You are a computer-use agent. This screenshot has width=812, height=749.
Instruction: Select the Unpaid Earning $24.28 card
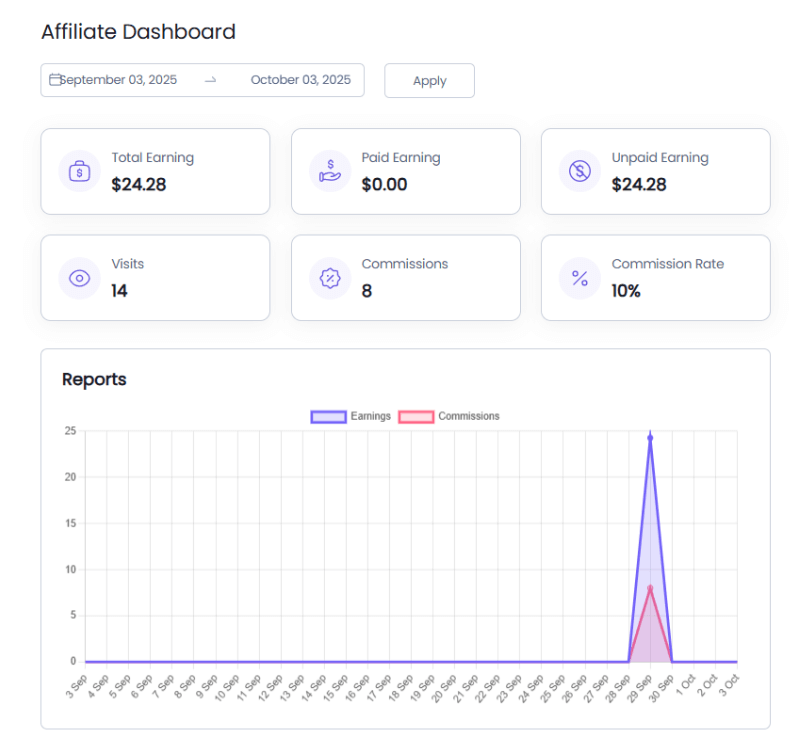point(655,171)
